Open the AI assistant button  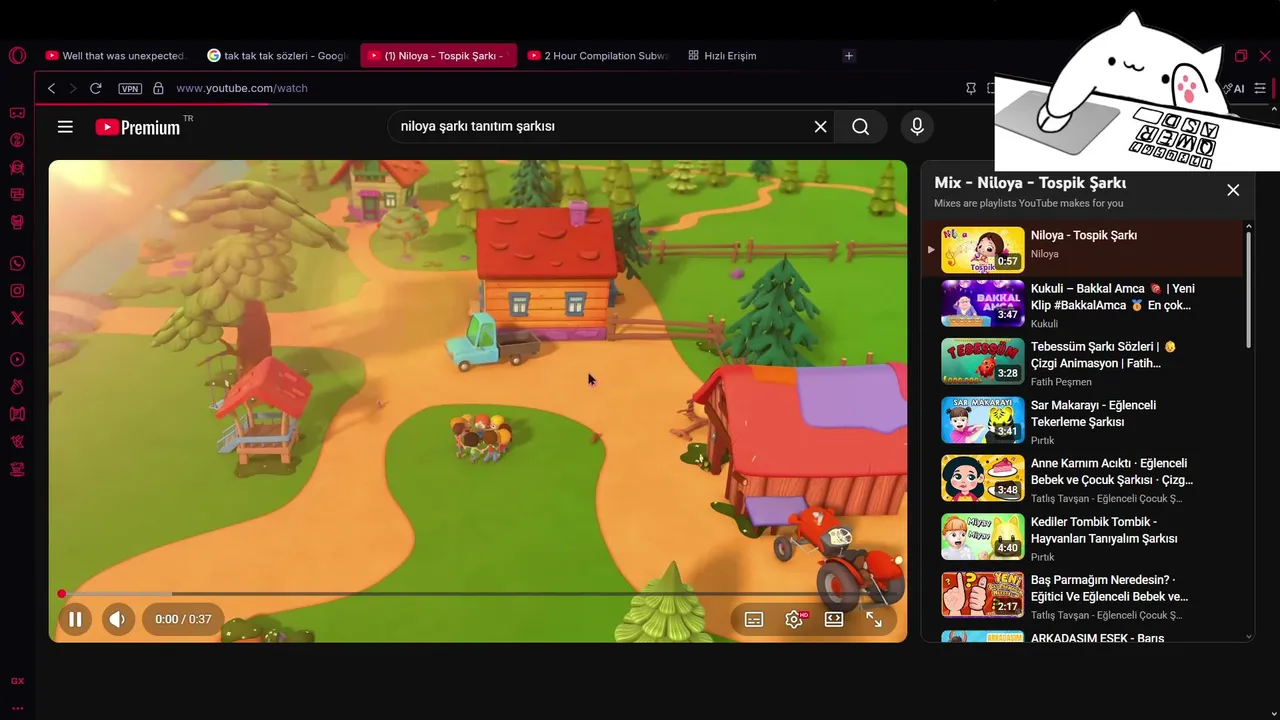pyautogui.click(x=1234, y=88)
